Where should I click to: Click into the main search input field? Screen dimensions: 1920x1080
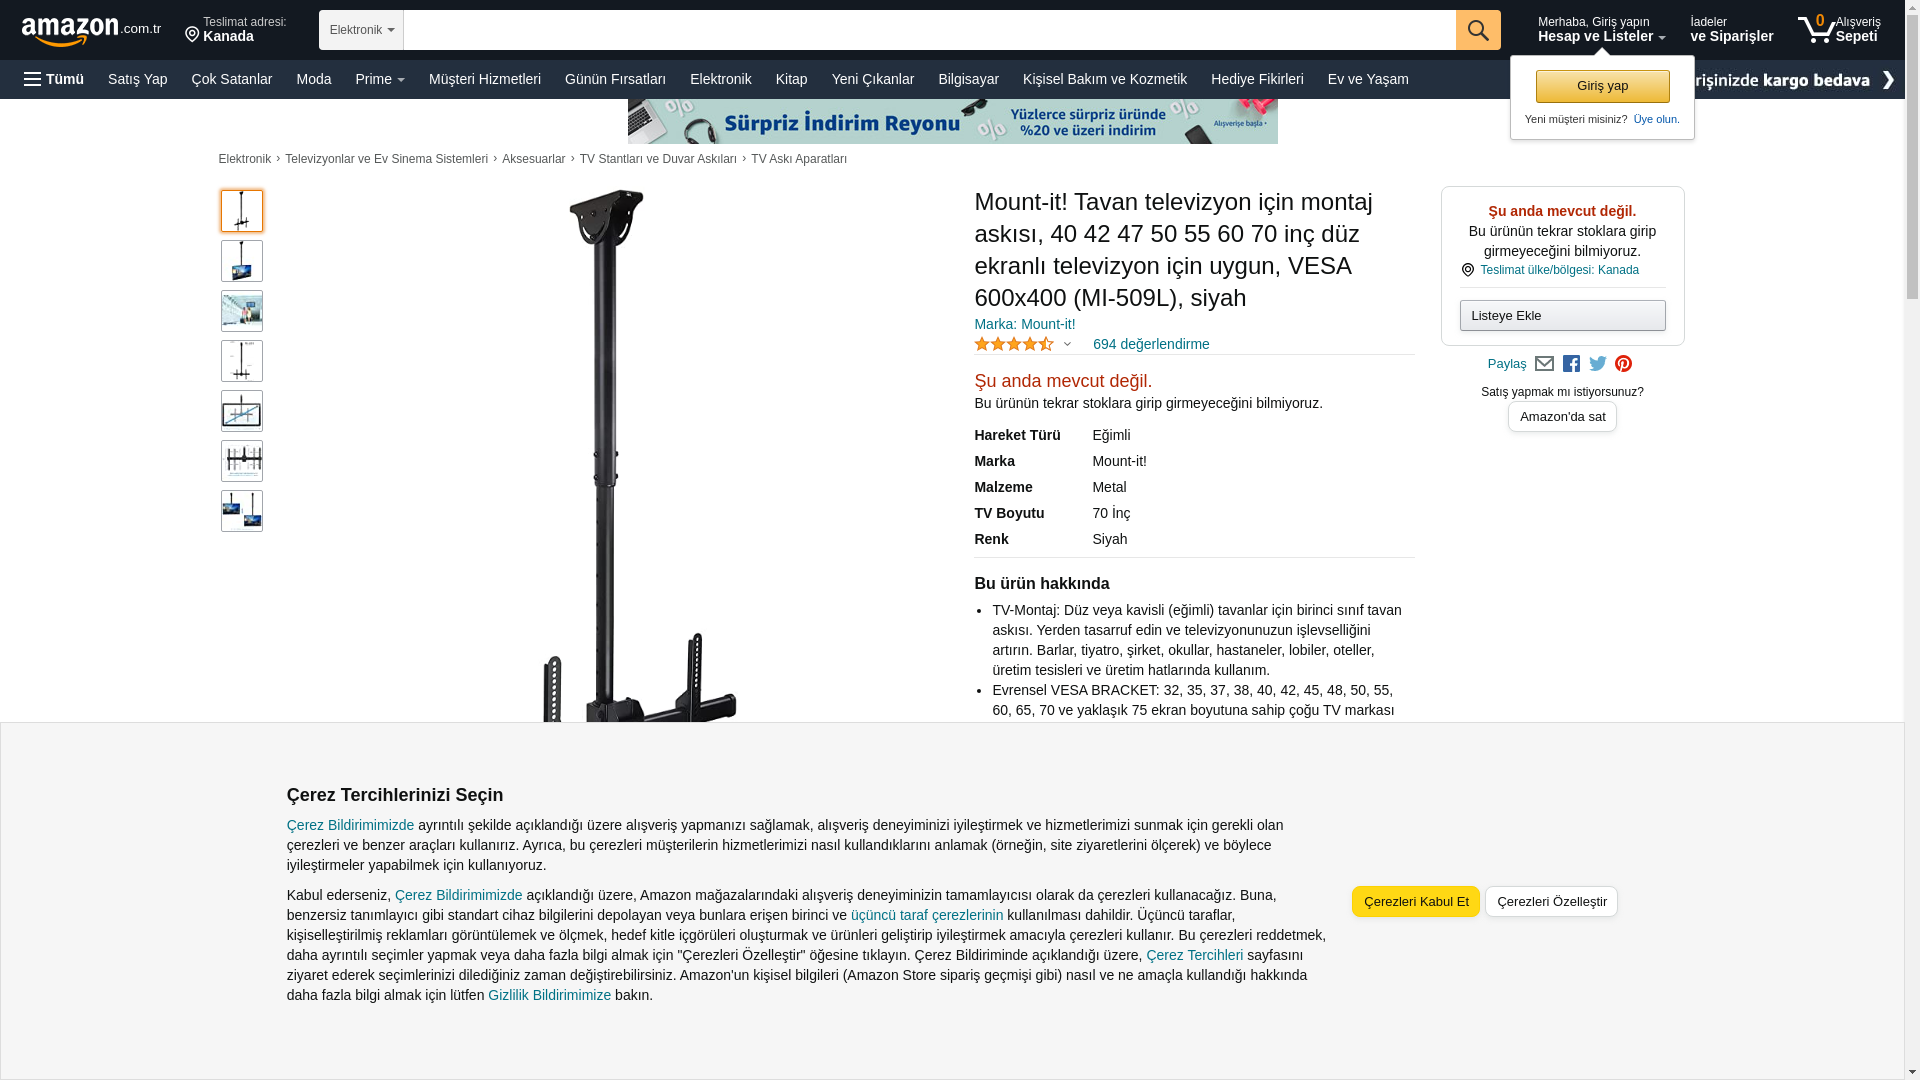point(929,30)
